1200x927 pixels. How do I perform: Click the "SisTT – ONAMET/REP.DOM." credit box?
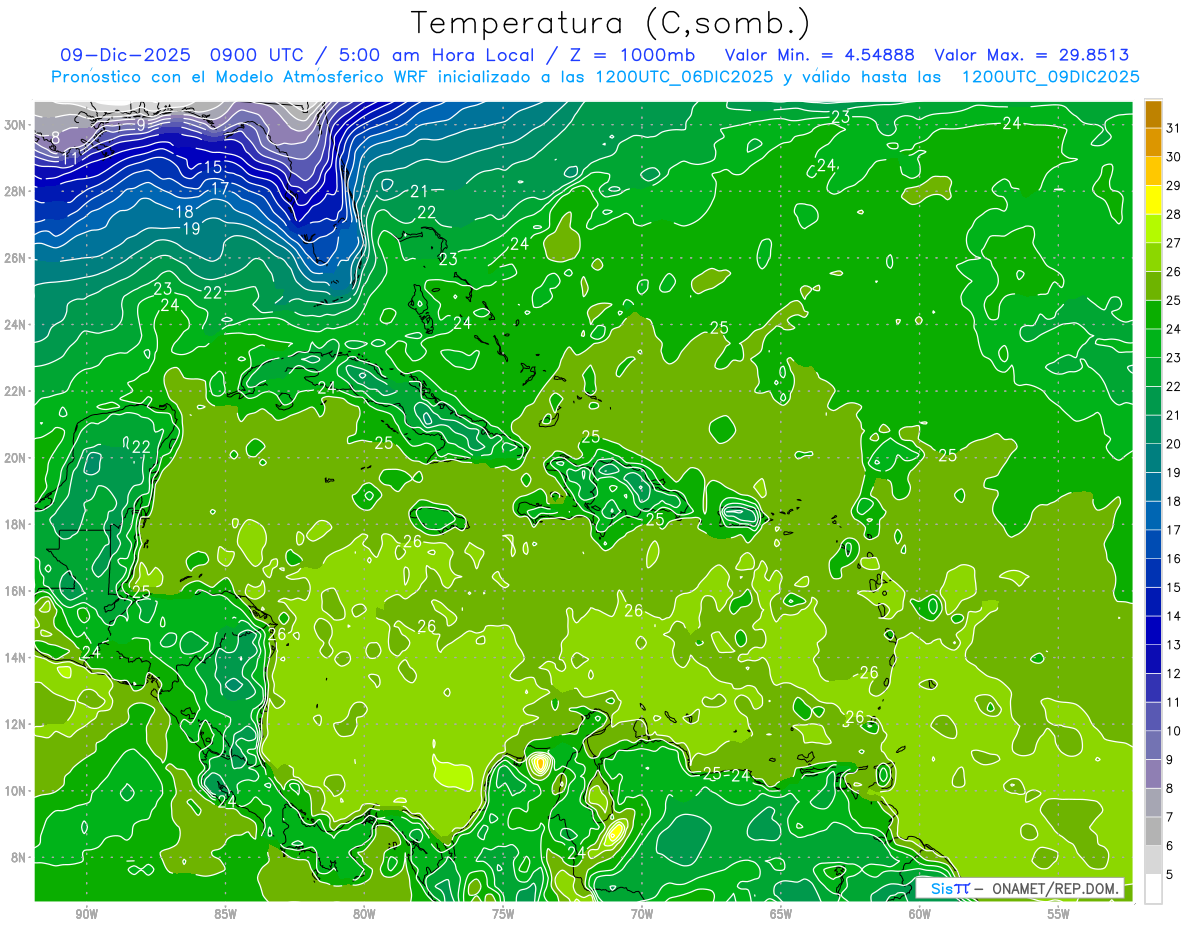(1019, 888)
